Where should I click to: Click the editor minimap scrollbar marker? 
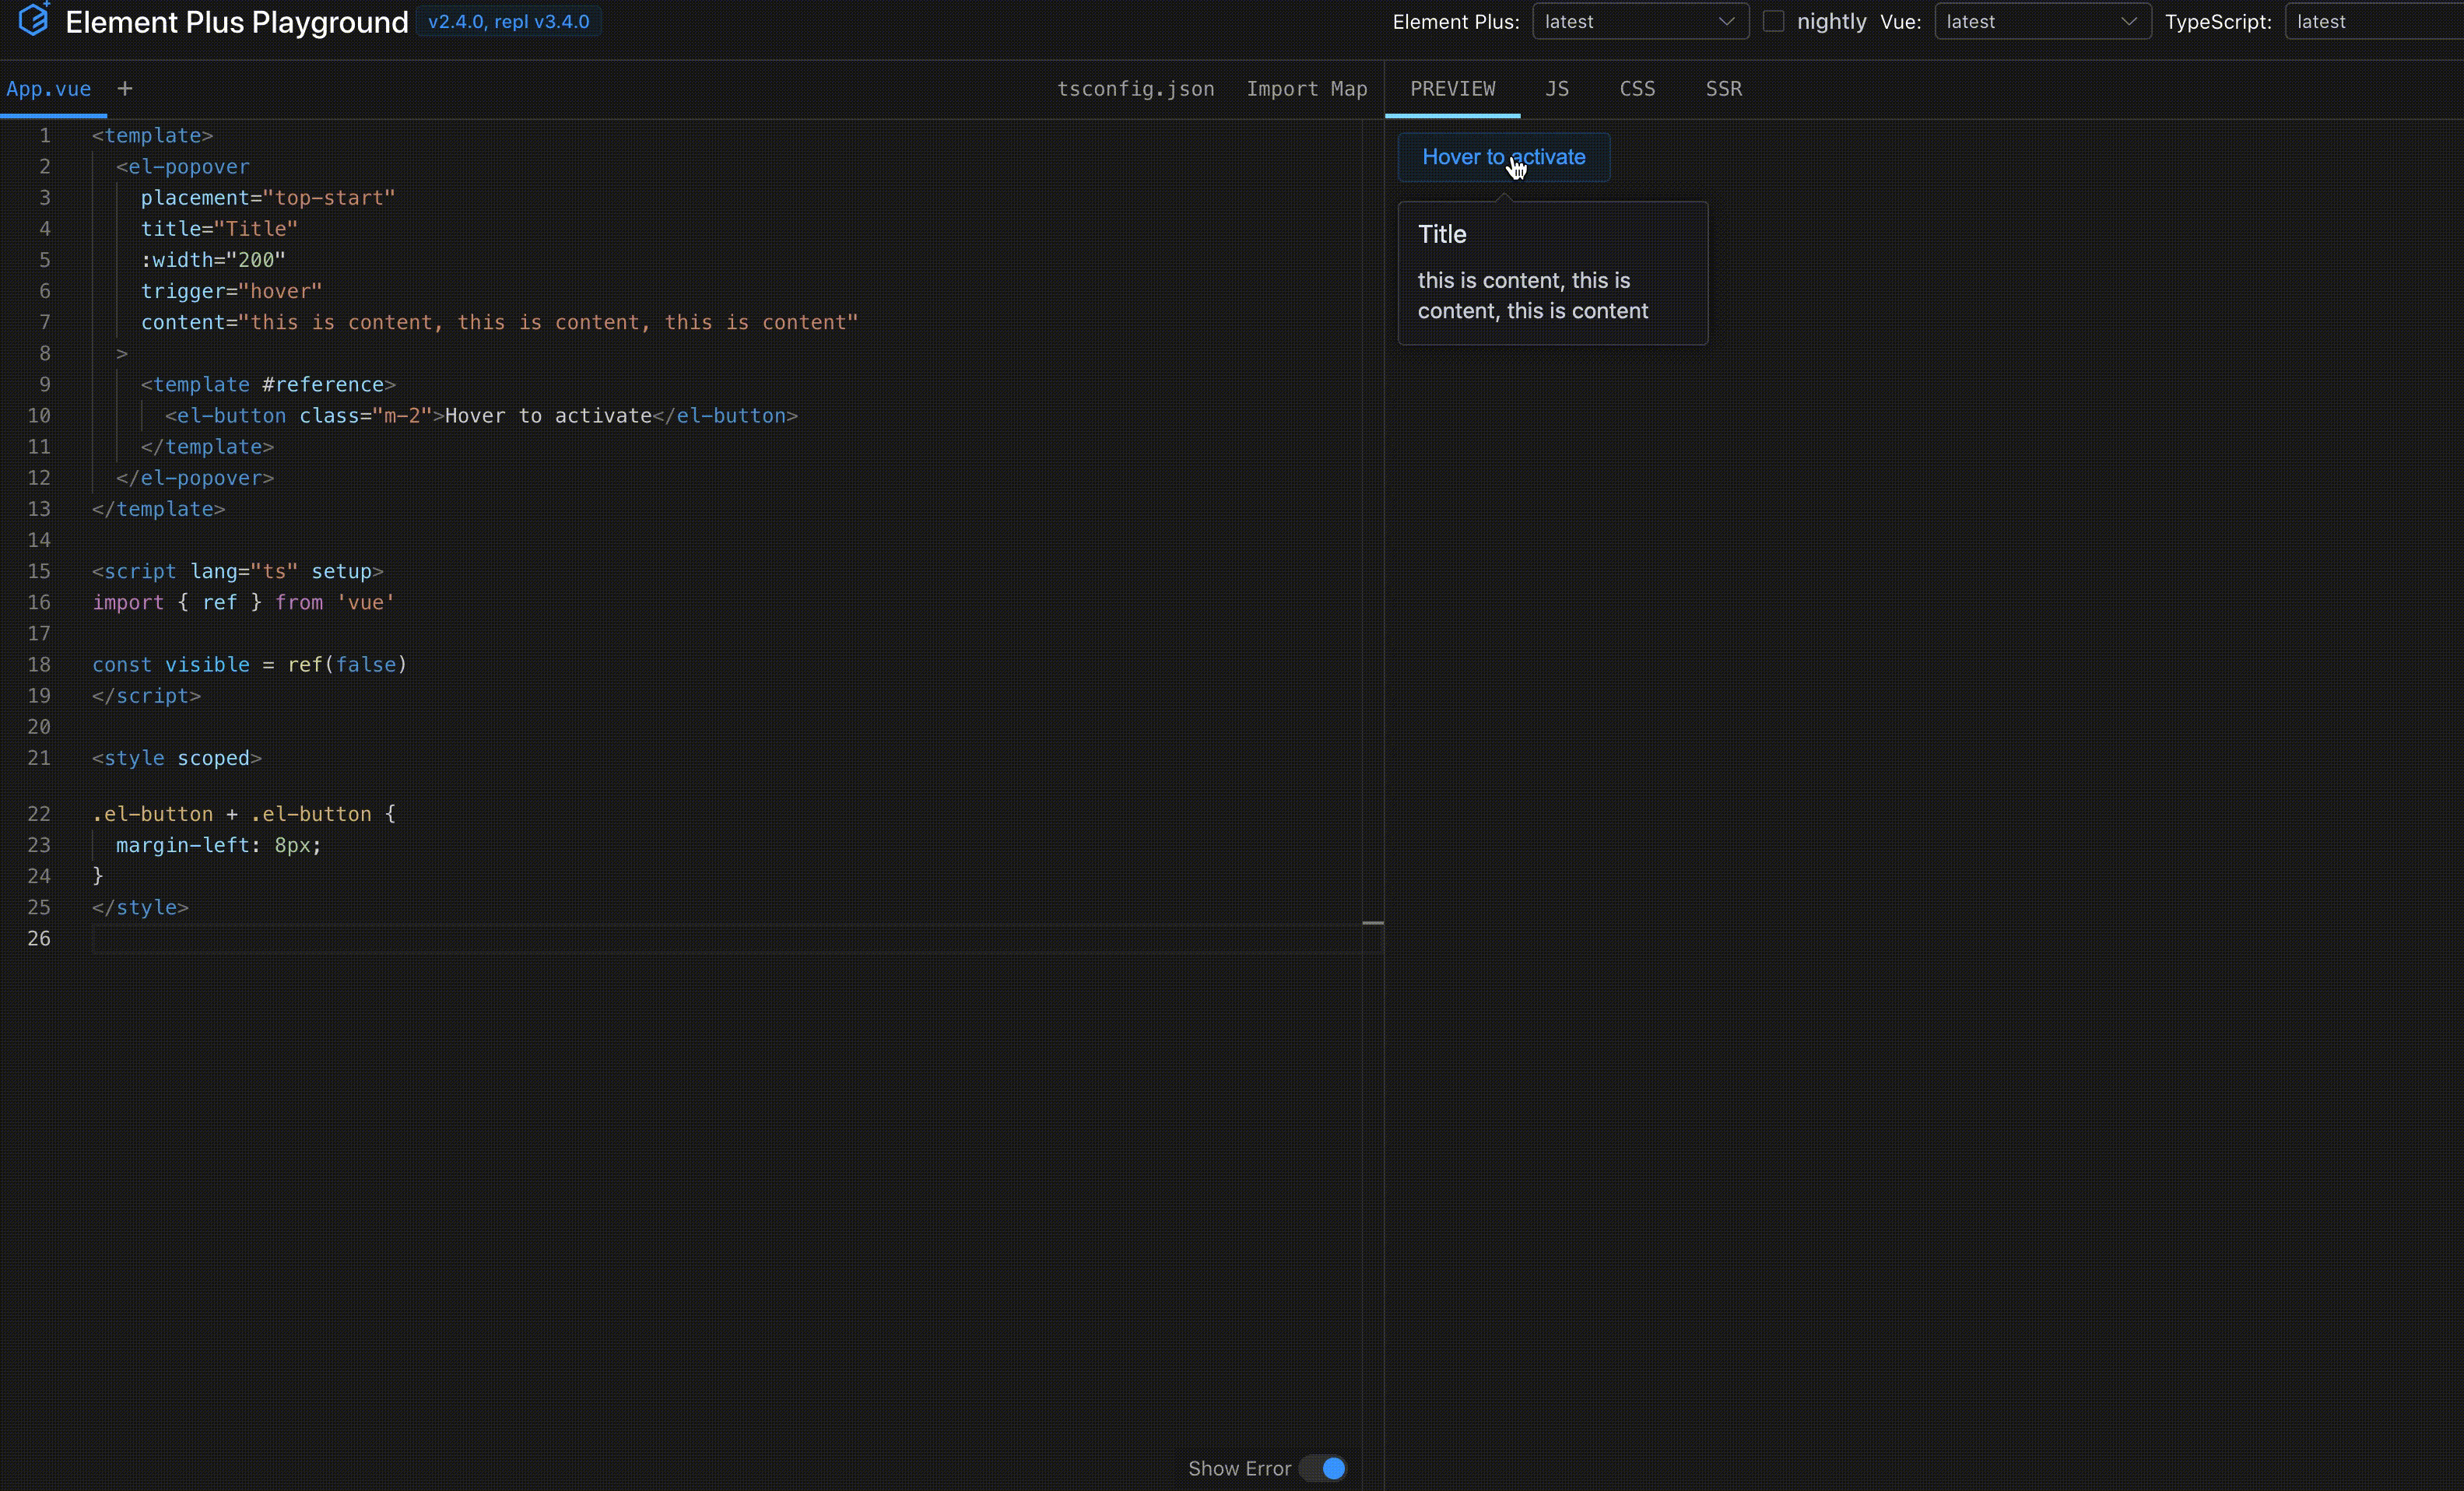[x=1373, y=923]
